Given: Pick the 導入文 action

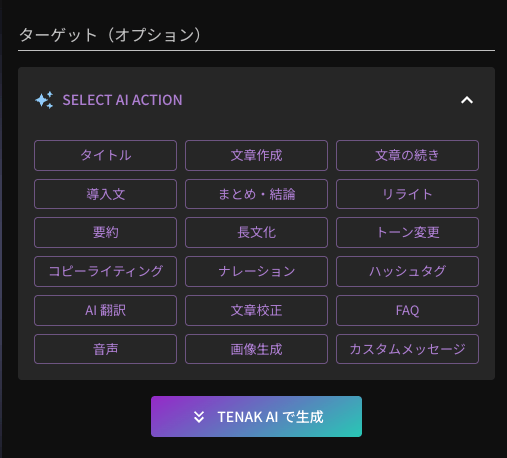Looking at the screenshot, I should [105, 194].
